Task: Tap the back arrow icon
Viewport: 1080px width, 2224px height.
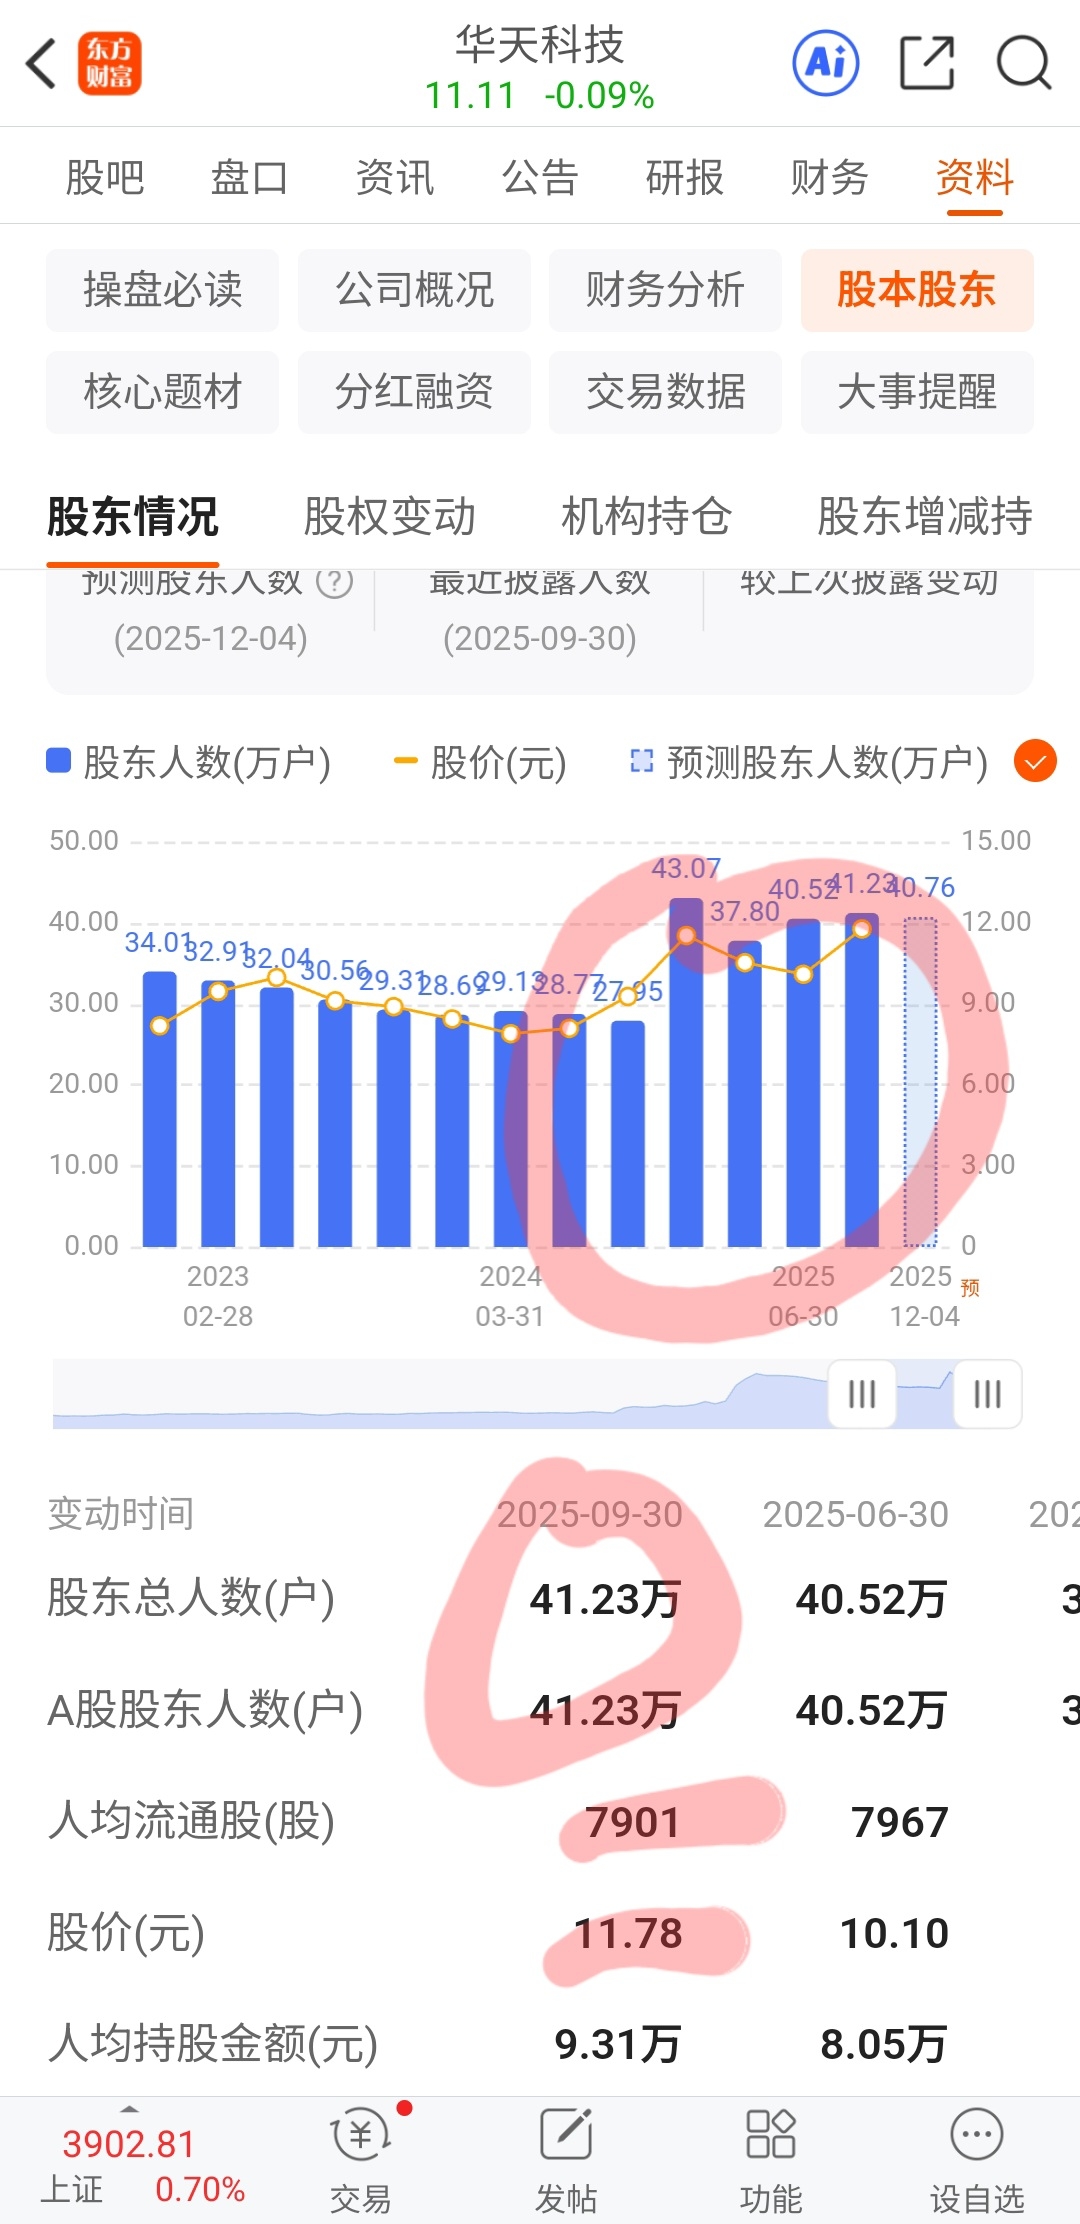Action: 41,64
